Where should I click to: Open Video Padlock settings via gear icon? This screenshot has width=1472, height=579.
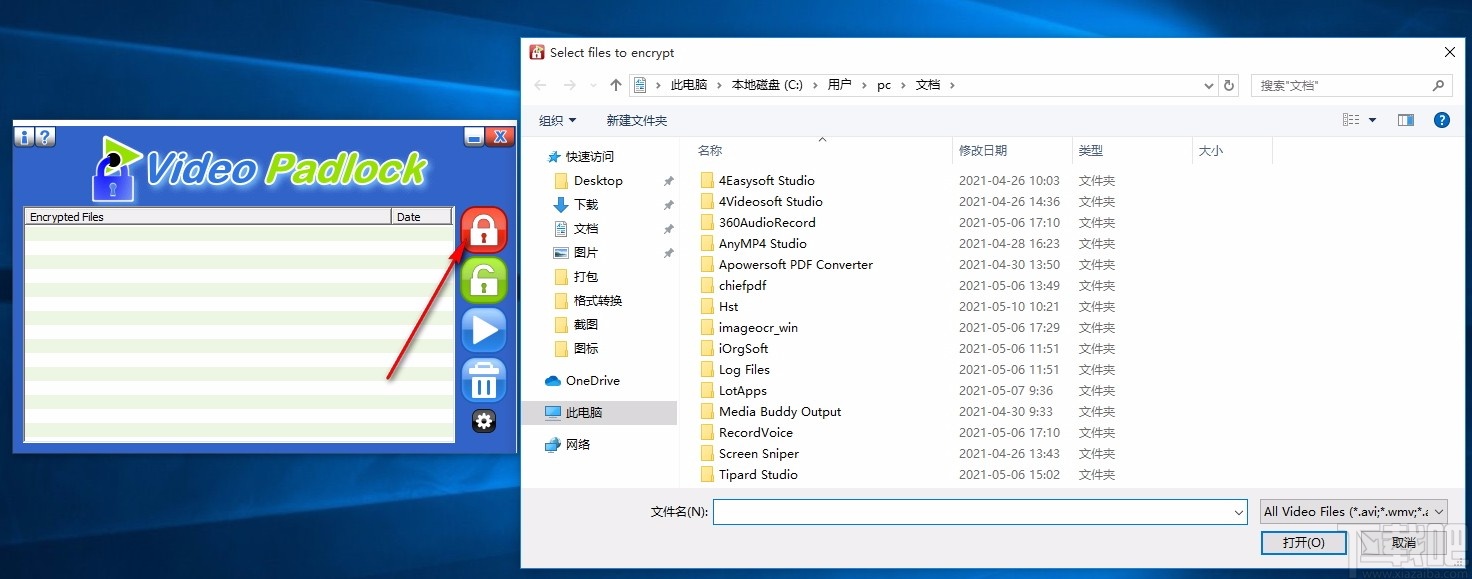(x=484, y=422)
